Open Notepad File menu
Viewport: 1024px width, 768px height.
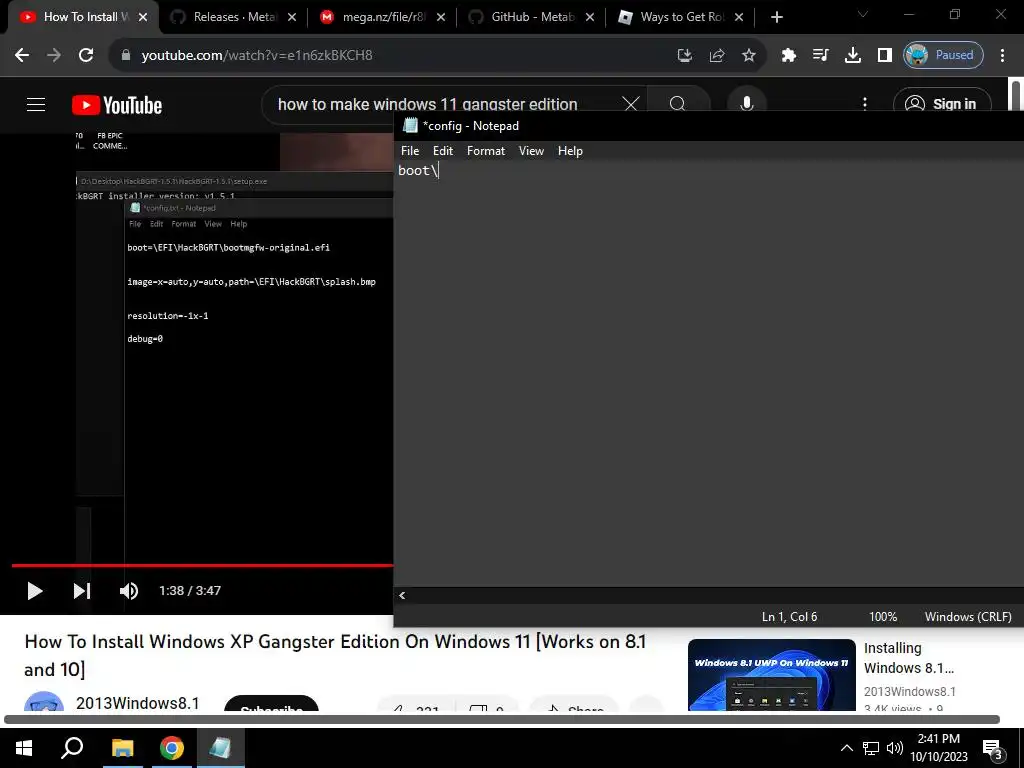410,151
